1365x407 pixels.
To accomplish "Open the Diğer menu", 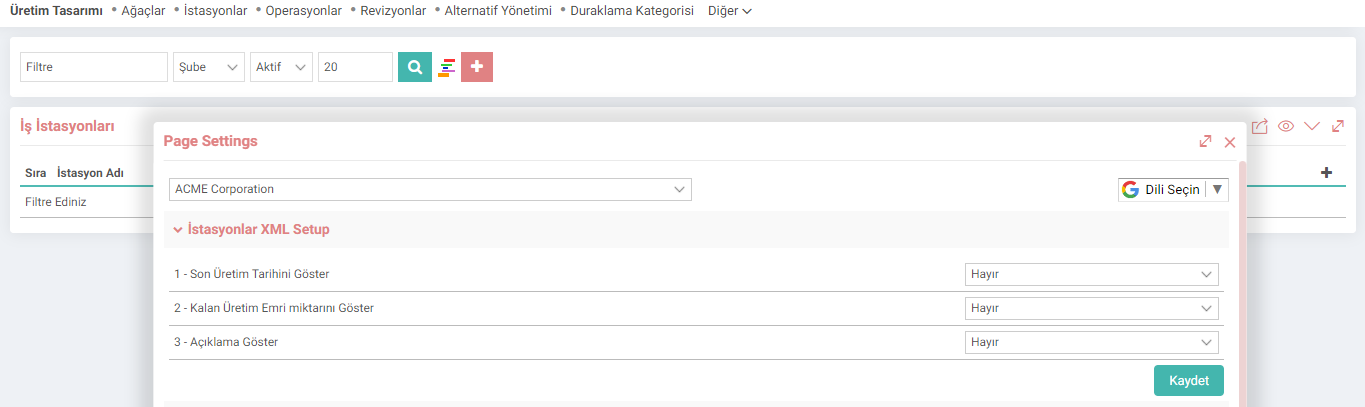I will tap(730, 10).
